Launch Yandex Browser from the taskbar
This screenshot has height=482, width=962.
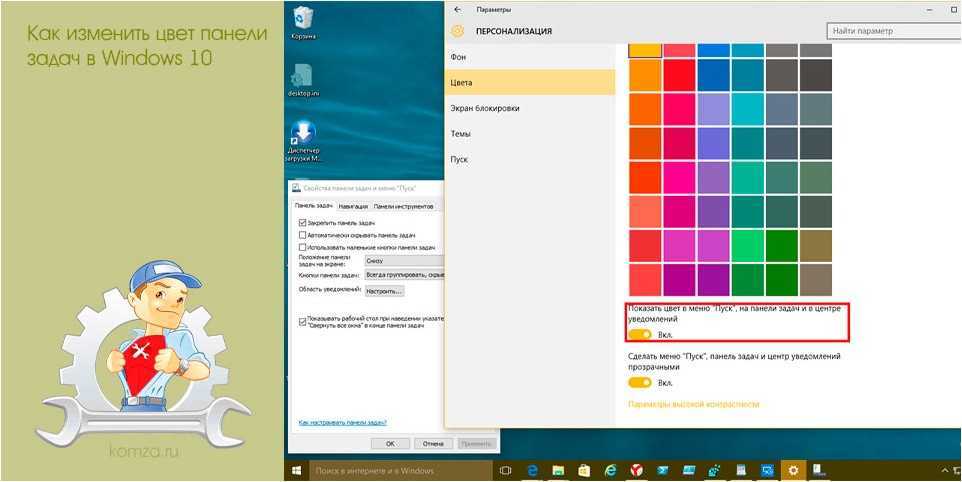(x=636, y=470)
